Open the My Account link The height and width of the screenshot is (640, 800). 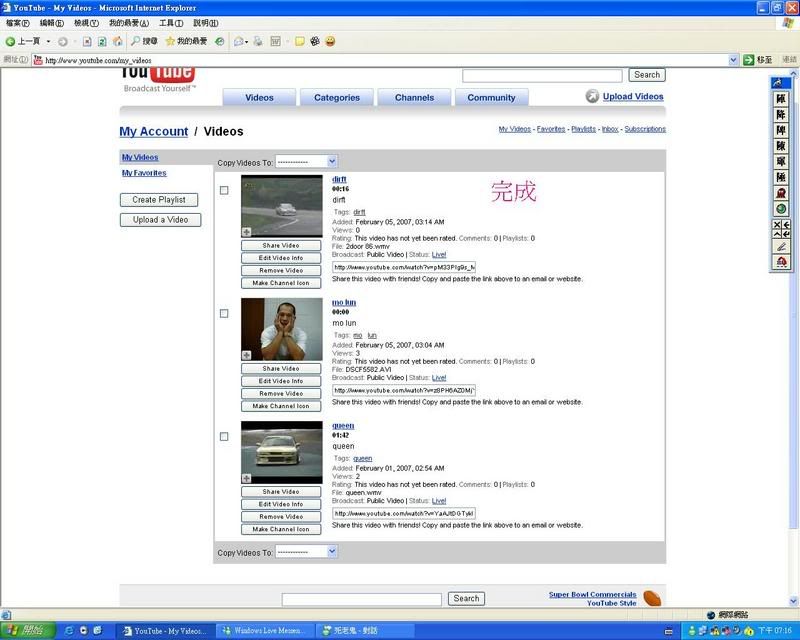pos(154,131)
